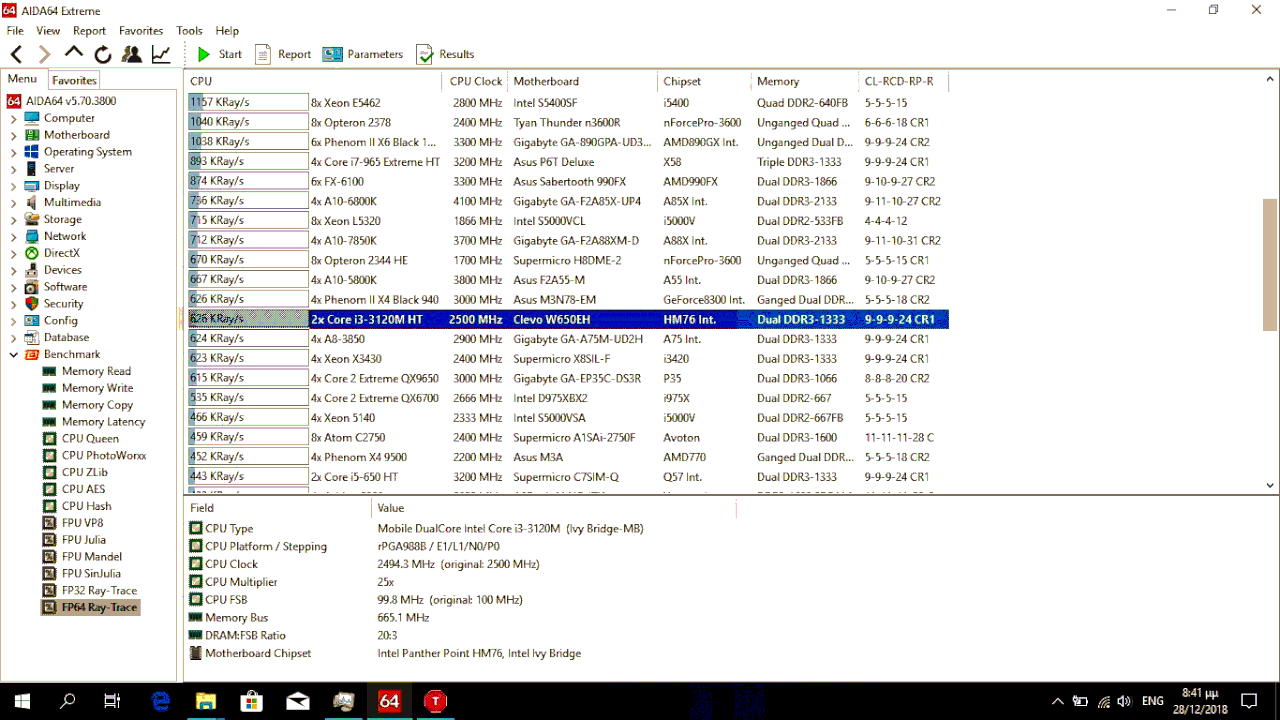Sort by CPU Clock column header
Screen dimensions: 1280x720
[x=476, y=81]
